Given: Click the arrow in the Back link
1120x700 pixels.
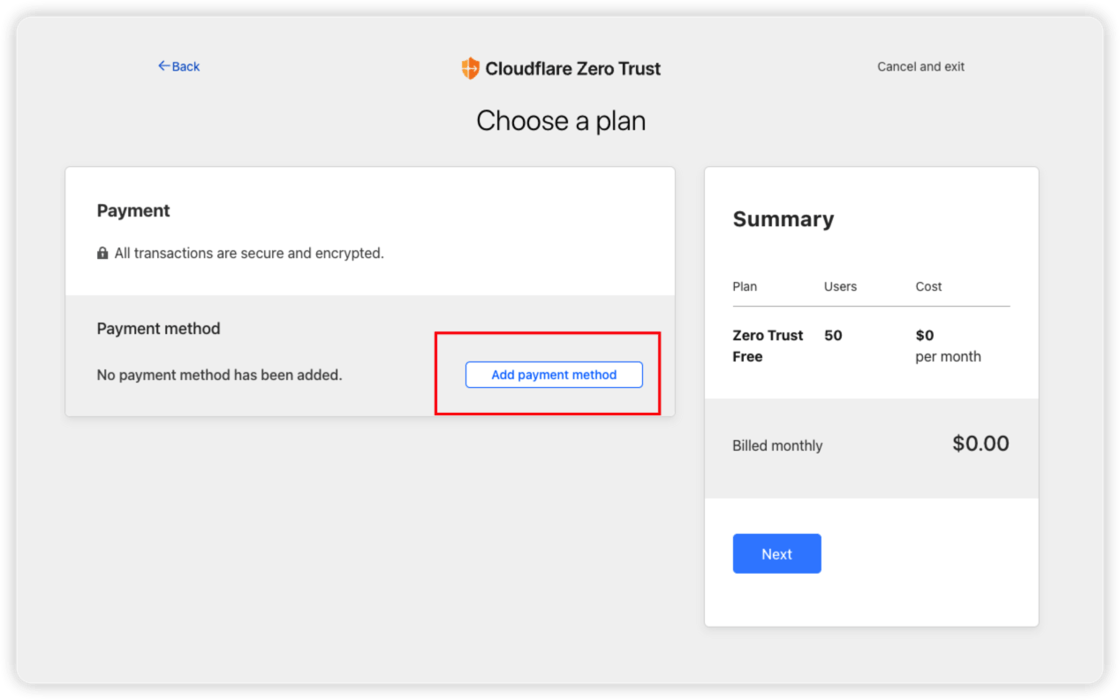Looking at the screenshot, I should pos(163,66).
